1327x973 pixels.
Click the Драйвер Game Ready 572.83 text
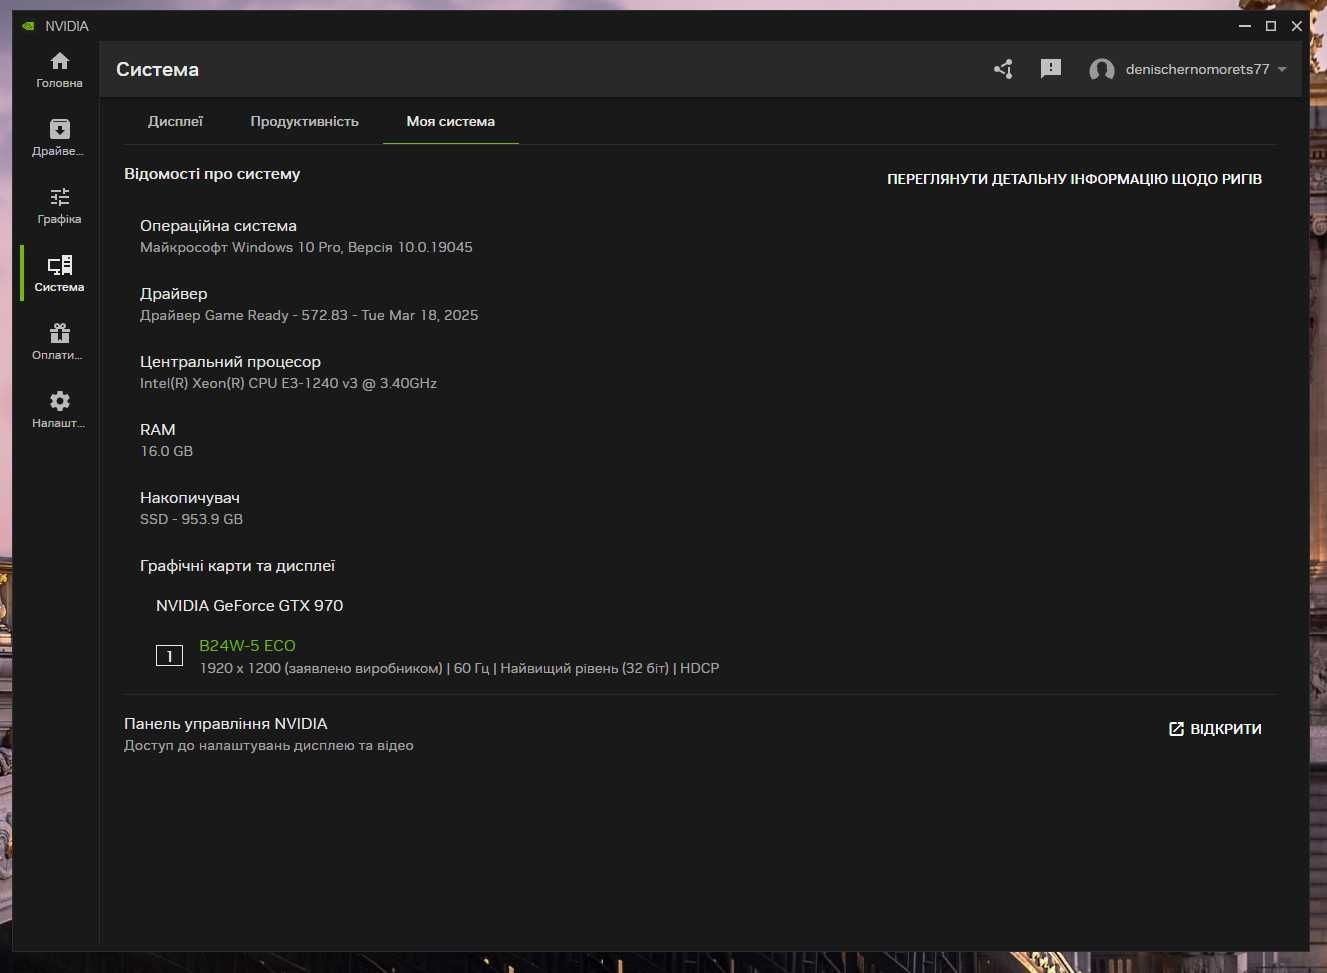click(309, 315)
